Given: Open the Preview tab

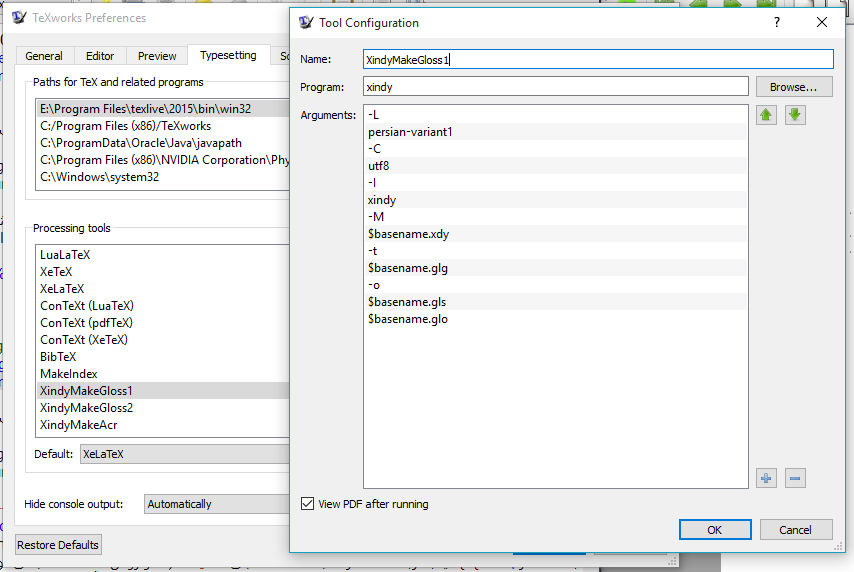Looking at the screenshot, I should 157,56.
